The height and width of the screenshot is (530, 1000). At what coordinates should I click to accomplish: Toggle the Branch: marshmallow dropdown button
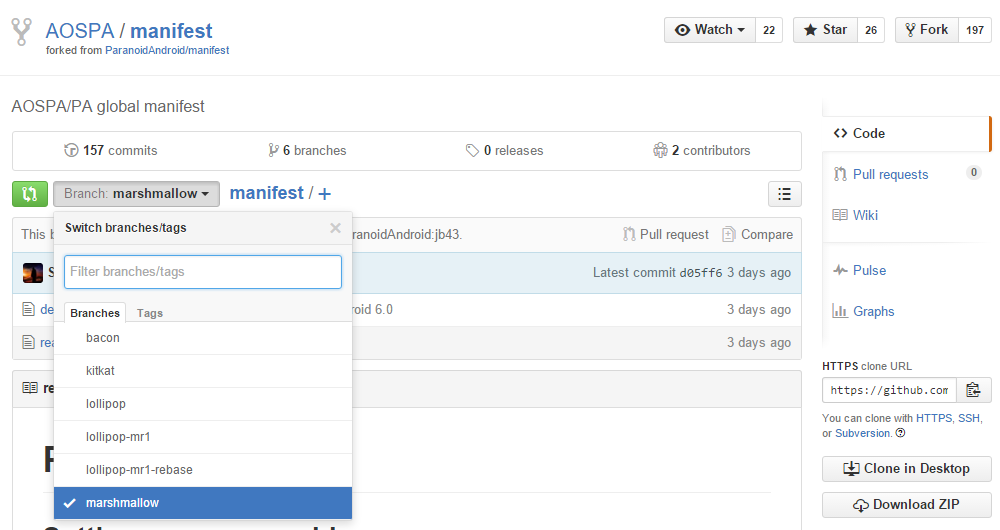coord(136,194)
